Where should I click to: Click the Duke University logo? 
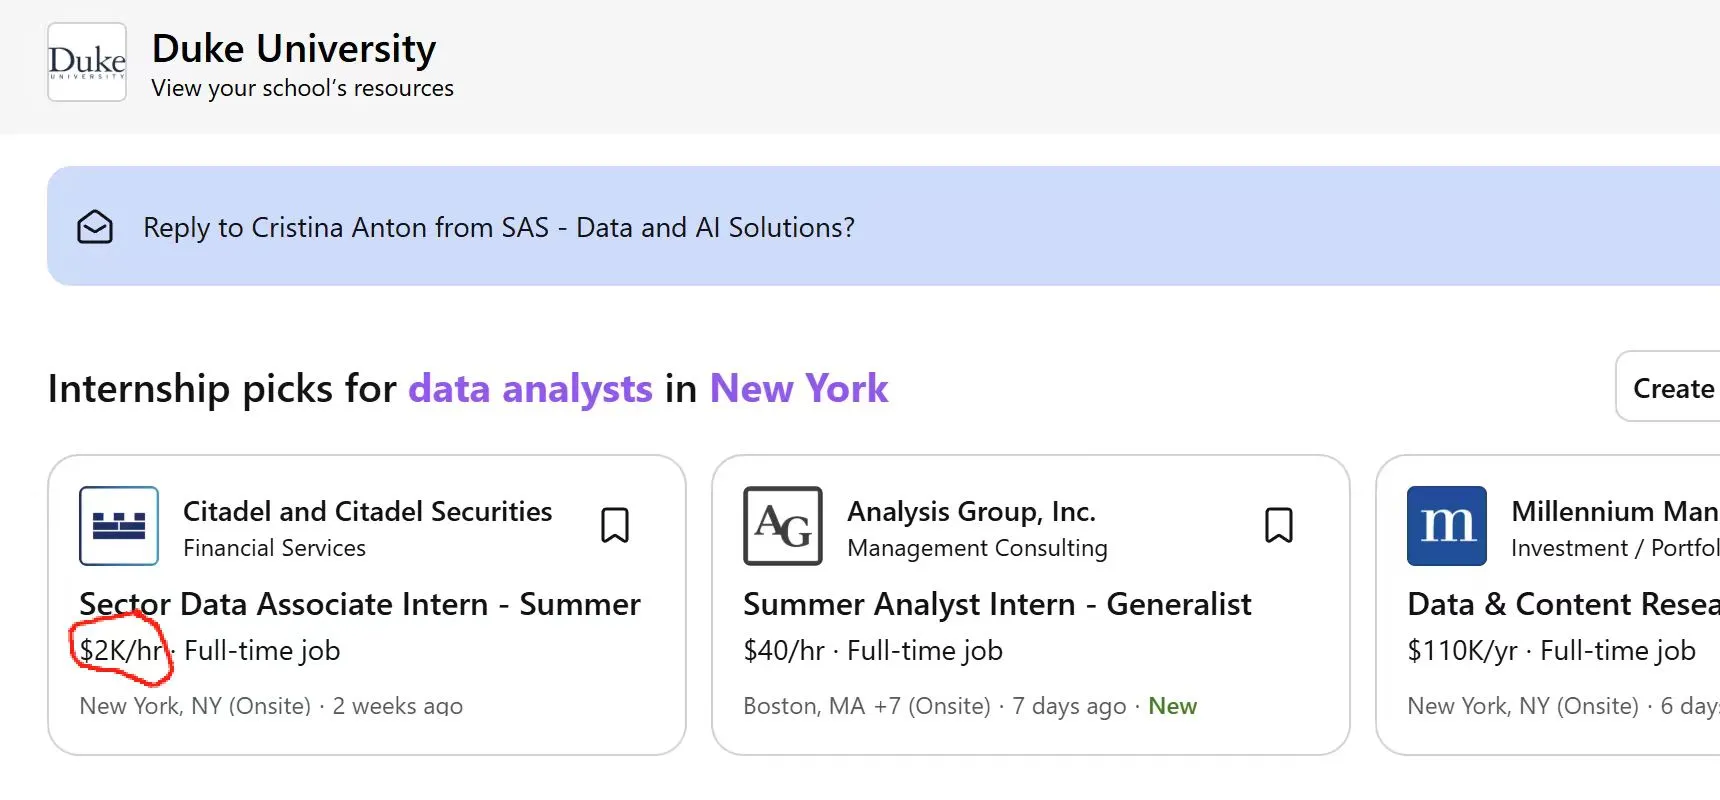pyautogui.click(x=87, y=62)
